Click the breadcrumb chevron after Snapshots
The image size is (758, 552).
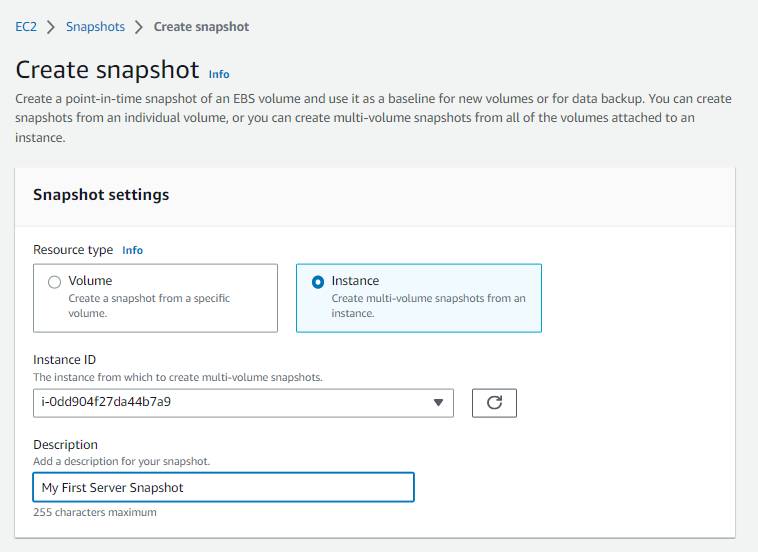coord(139,27)
